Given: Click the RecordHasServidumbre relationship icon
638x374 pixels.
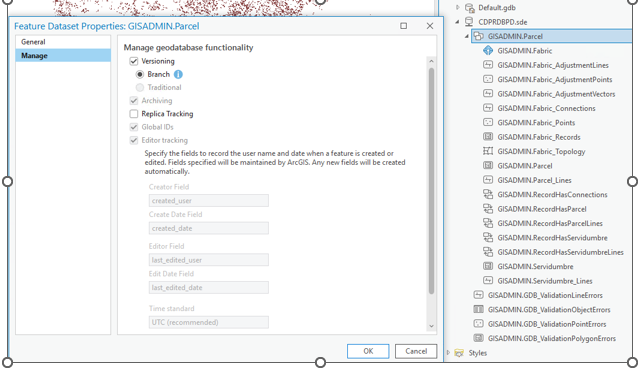Looking at the screenshot, I should 488,237.
